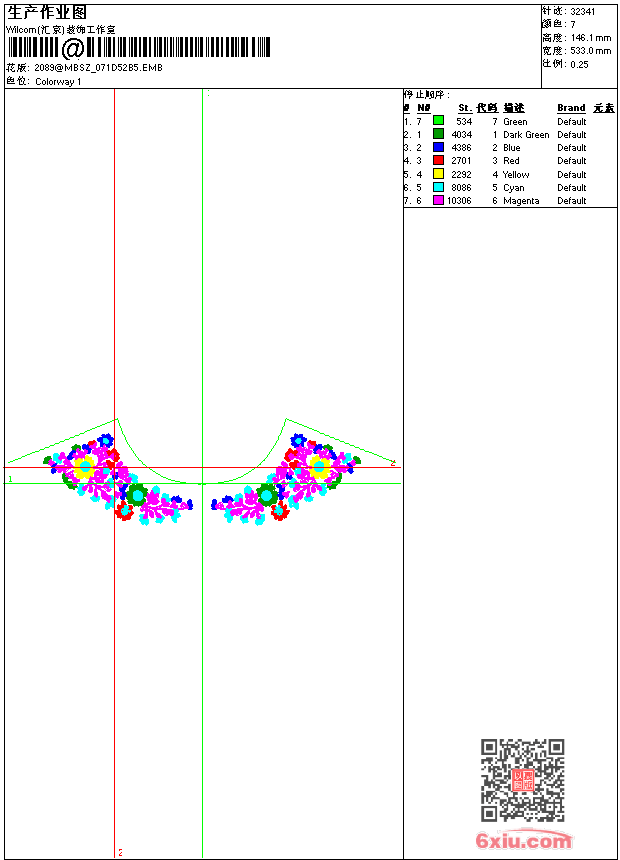This screenshot has width=620, height=860.
Task: Click the barcode at top
Action: pos(139,48)
